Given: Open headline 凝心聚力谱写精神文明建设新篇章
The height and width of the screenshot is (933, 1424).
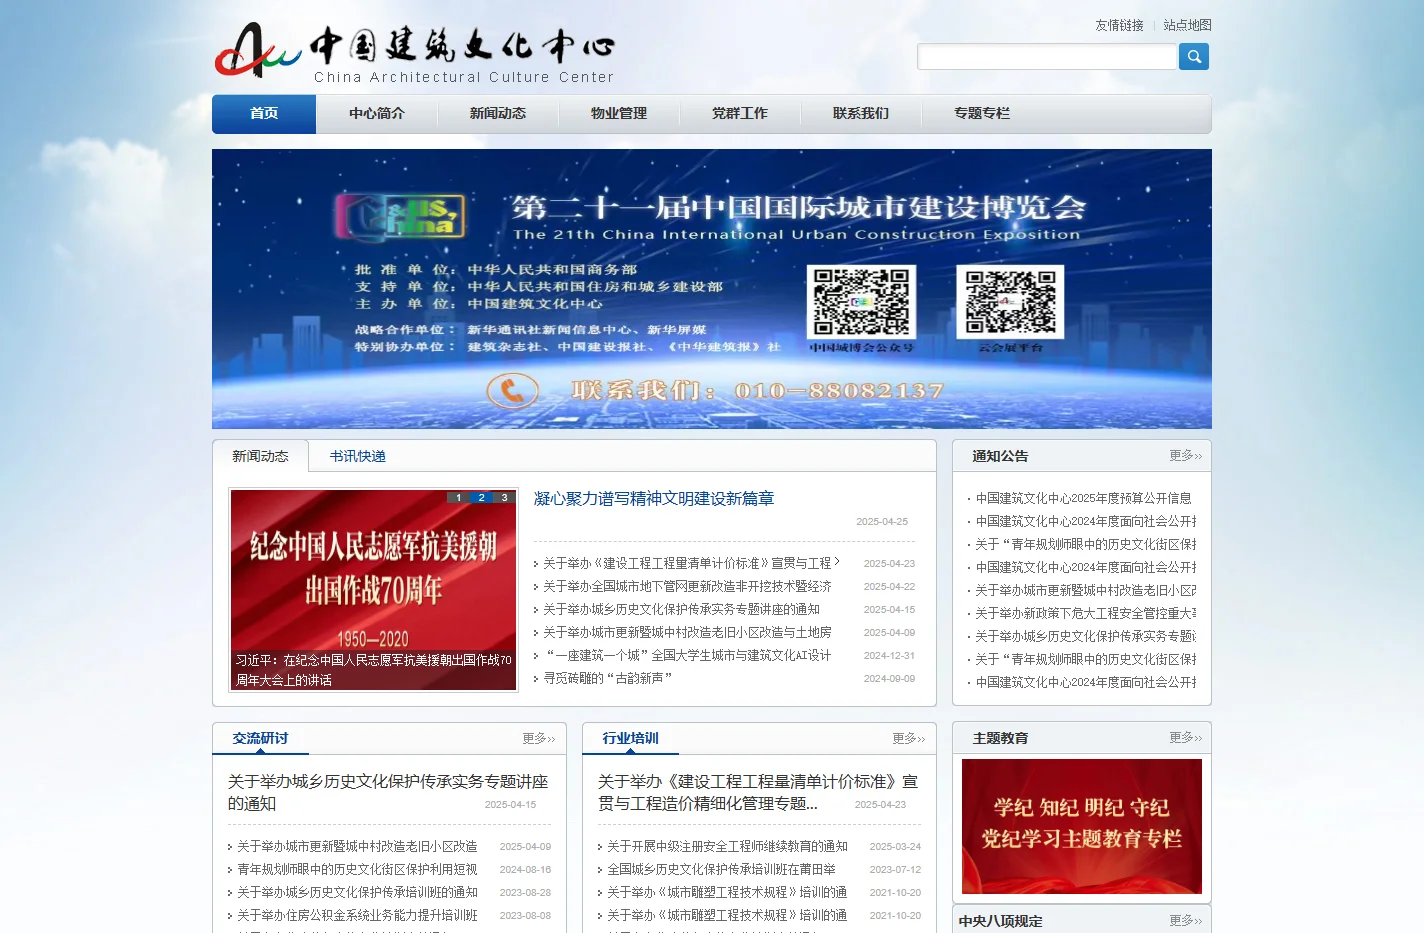Looking at the screenshot, I should (x=654, y=498).
